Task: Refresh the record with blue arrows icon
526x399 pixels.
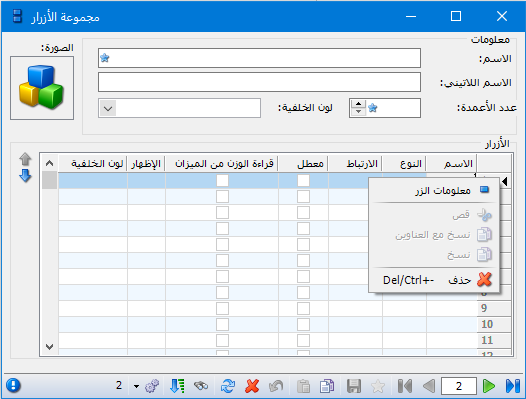Action: point(228,386)
